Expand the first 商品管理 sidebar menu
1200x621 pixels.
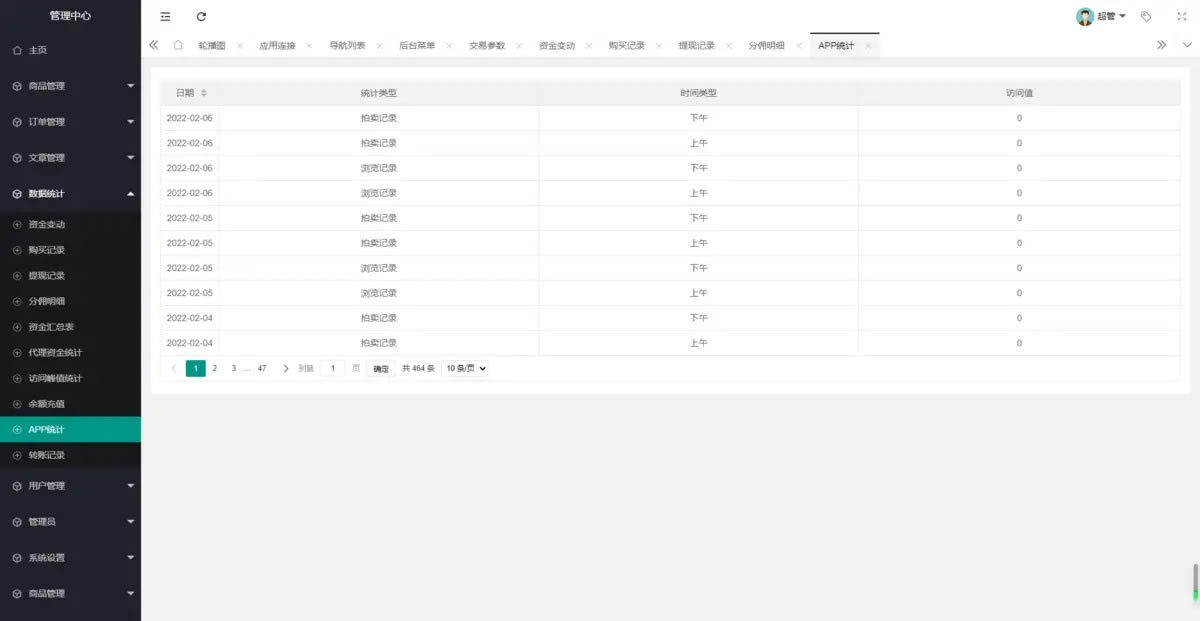[70, 86]
